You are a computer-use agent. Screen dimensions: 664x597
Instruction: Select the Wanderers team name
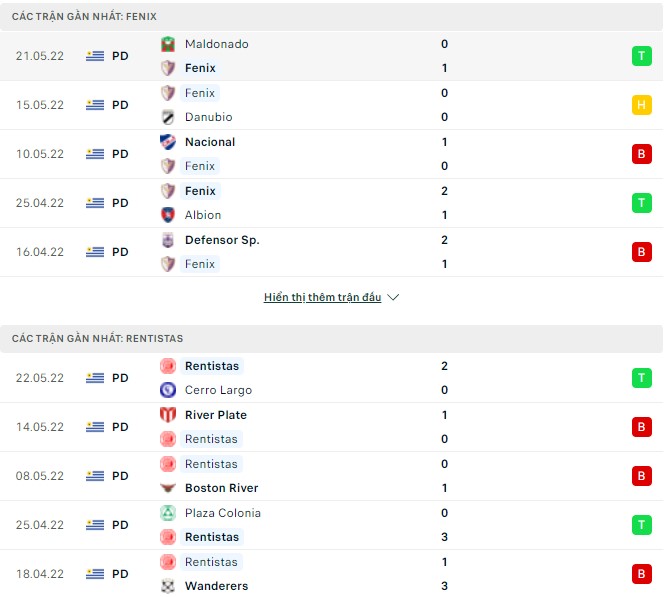216,586
